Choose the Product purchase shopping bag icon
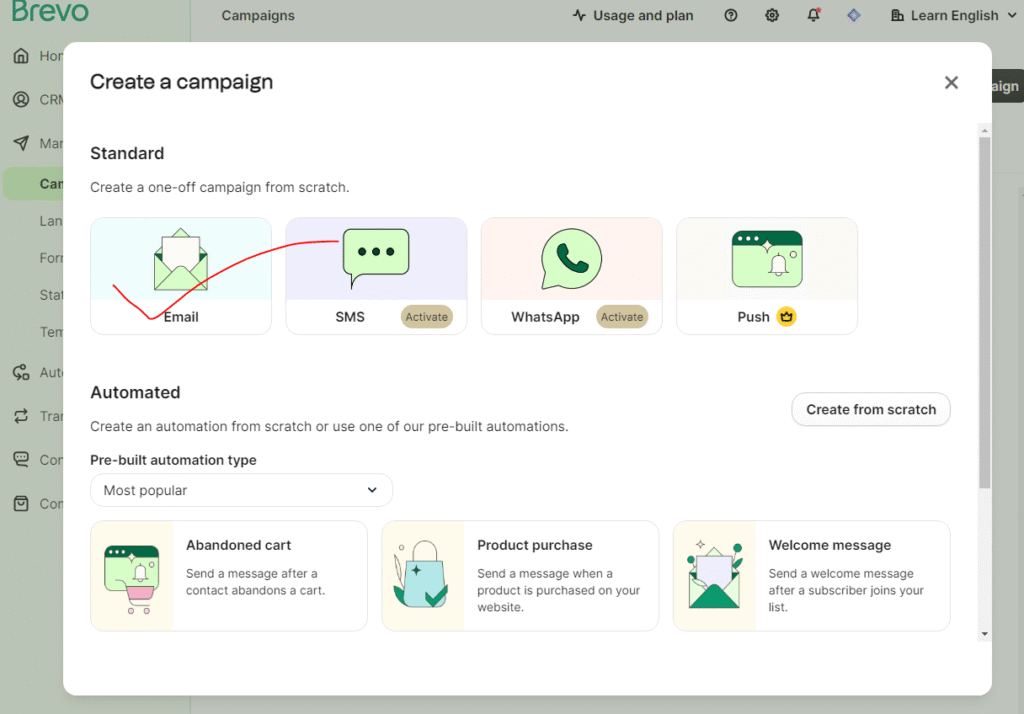This screenshot has height=714, width=1024. (x=423, y=576)
